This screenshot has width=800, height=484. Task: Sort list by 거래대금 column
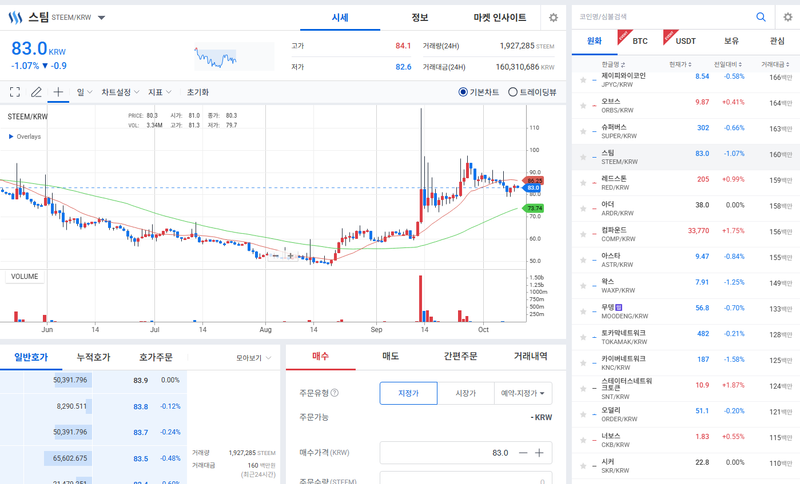click(x=776, y=64)
